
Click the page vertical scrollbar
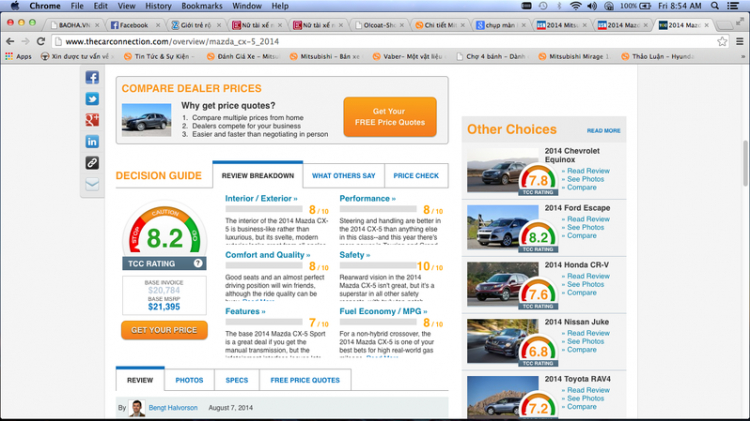coord(745,163)
